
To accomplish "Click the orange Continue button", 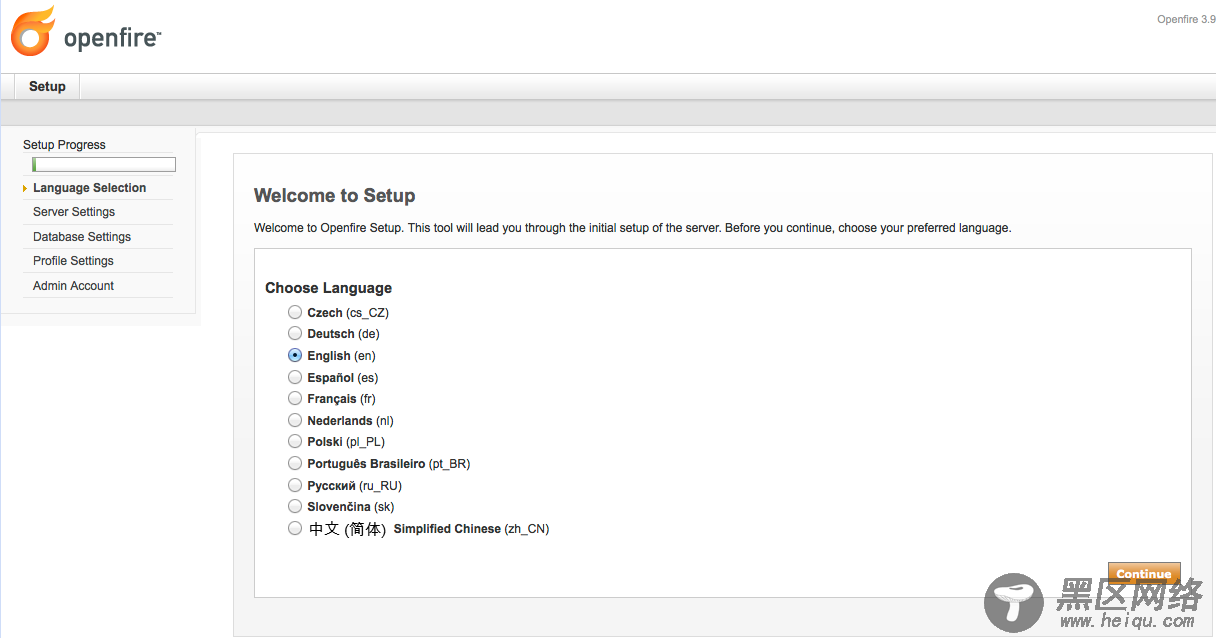I will 1144,574.
